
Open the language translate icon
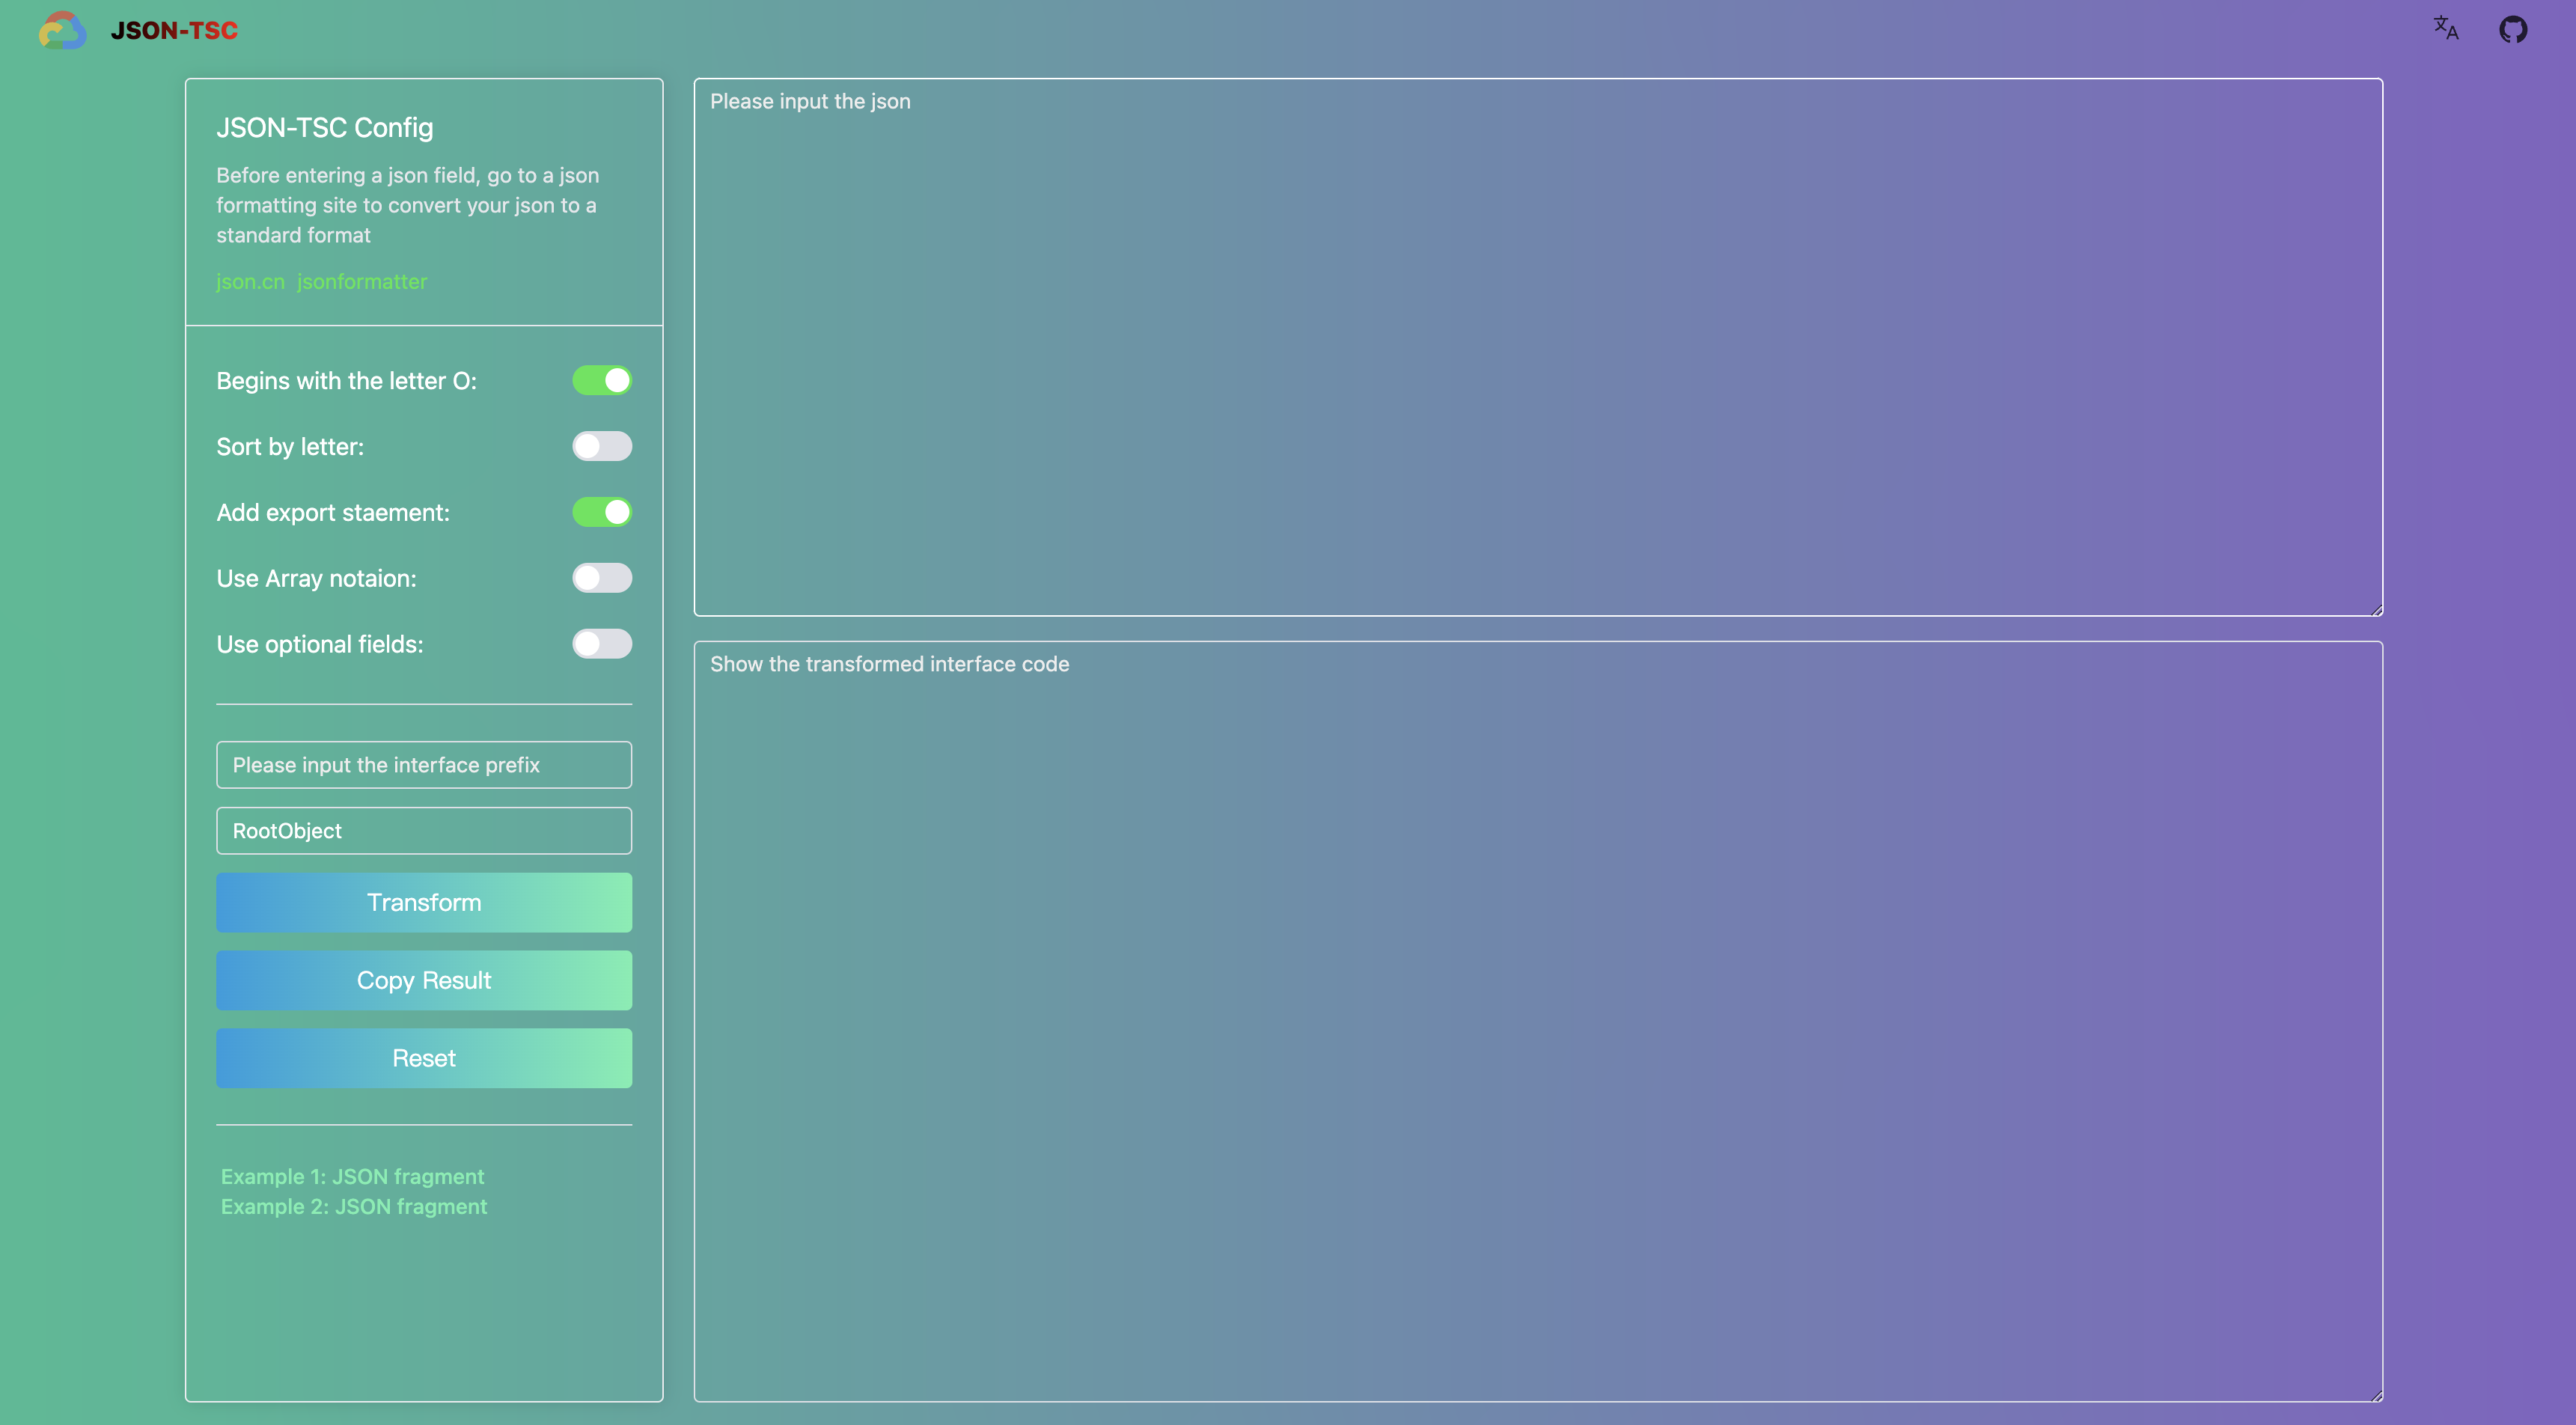click(x=2445, y=28)
